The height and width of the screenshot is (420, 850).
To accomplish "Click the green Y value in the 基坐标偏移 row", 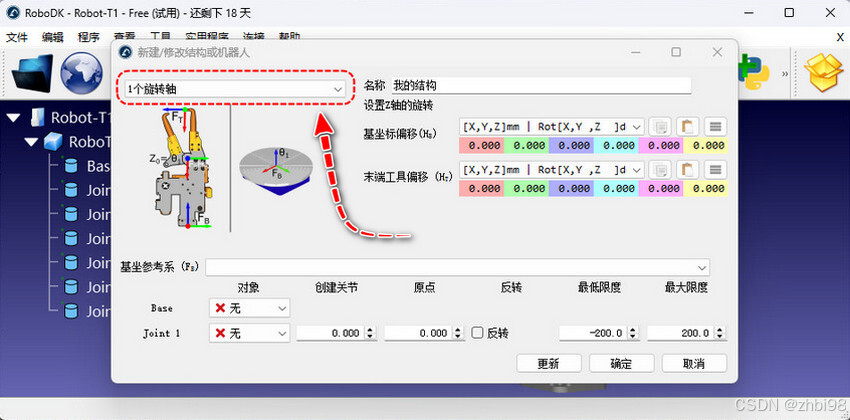I will pos(526,145).
